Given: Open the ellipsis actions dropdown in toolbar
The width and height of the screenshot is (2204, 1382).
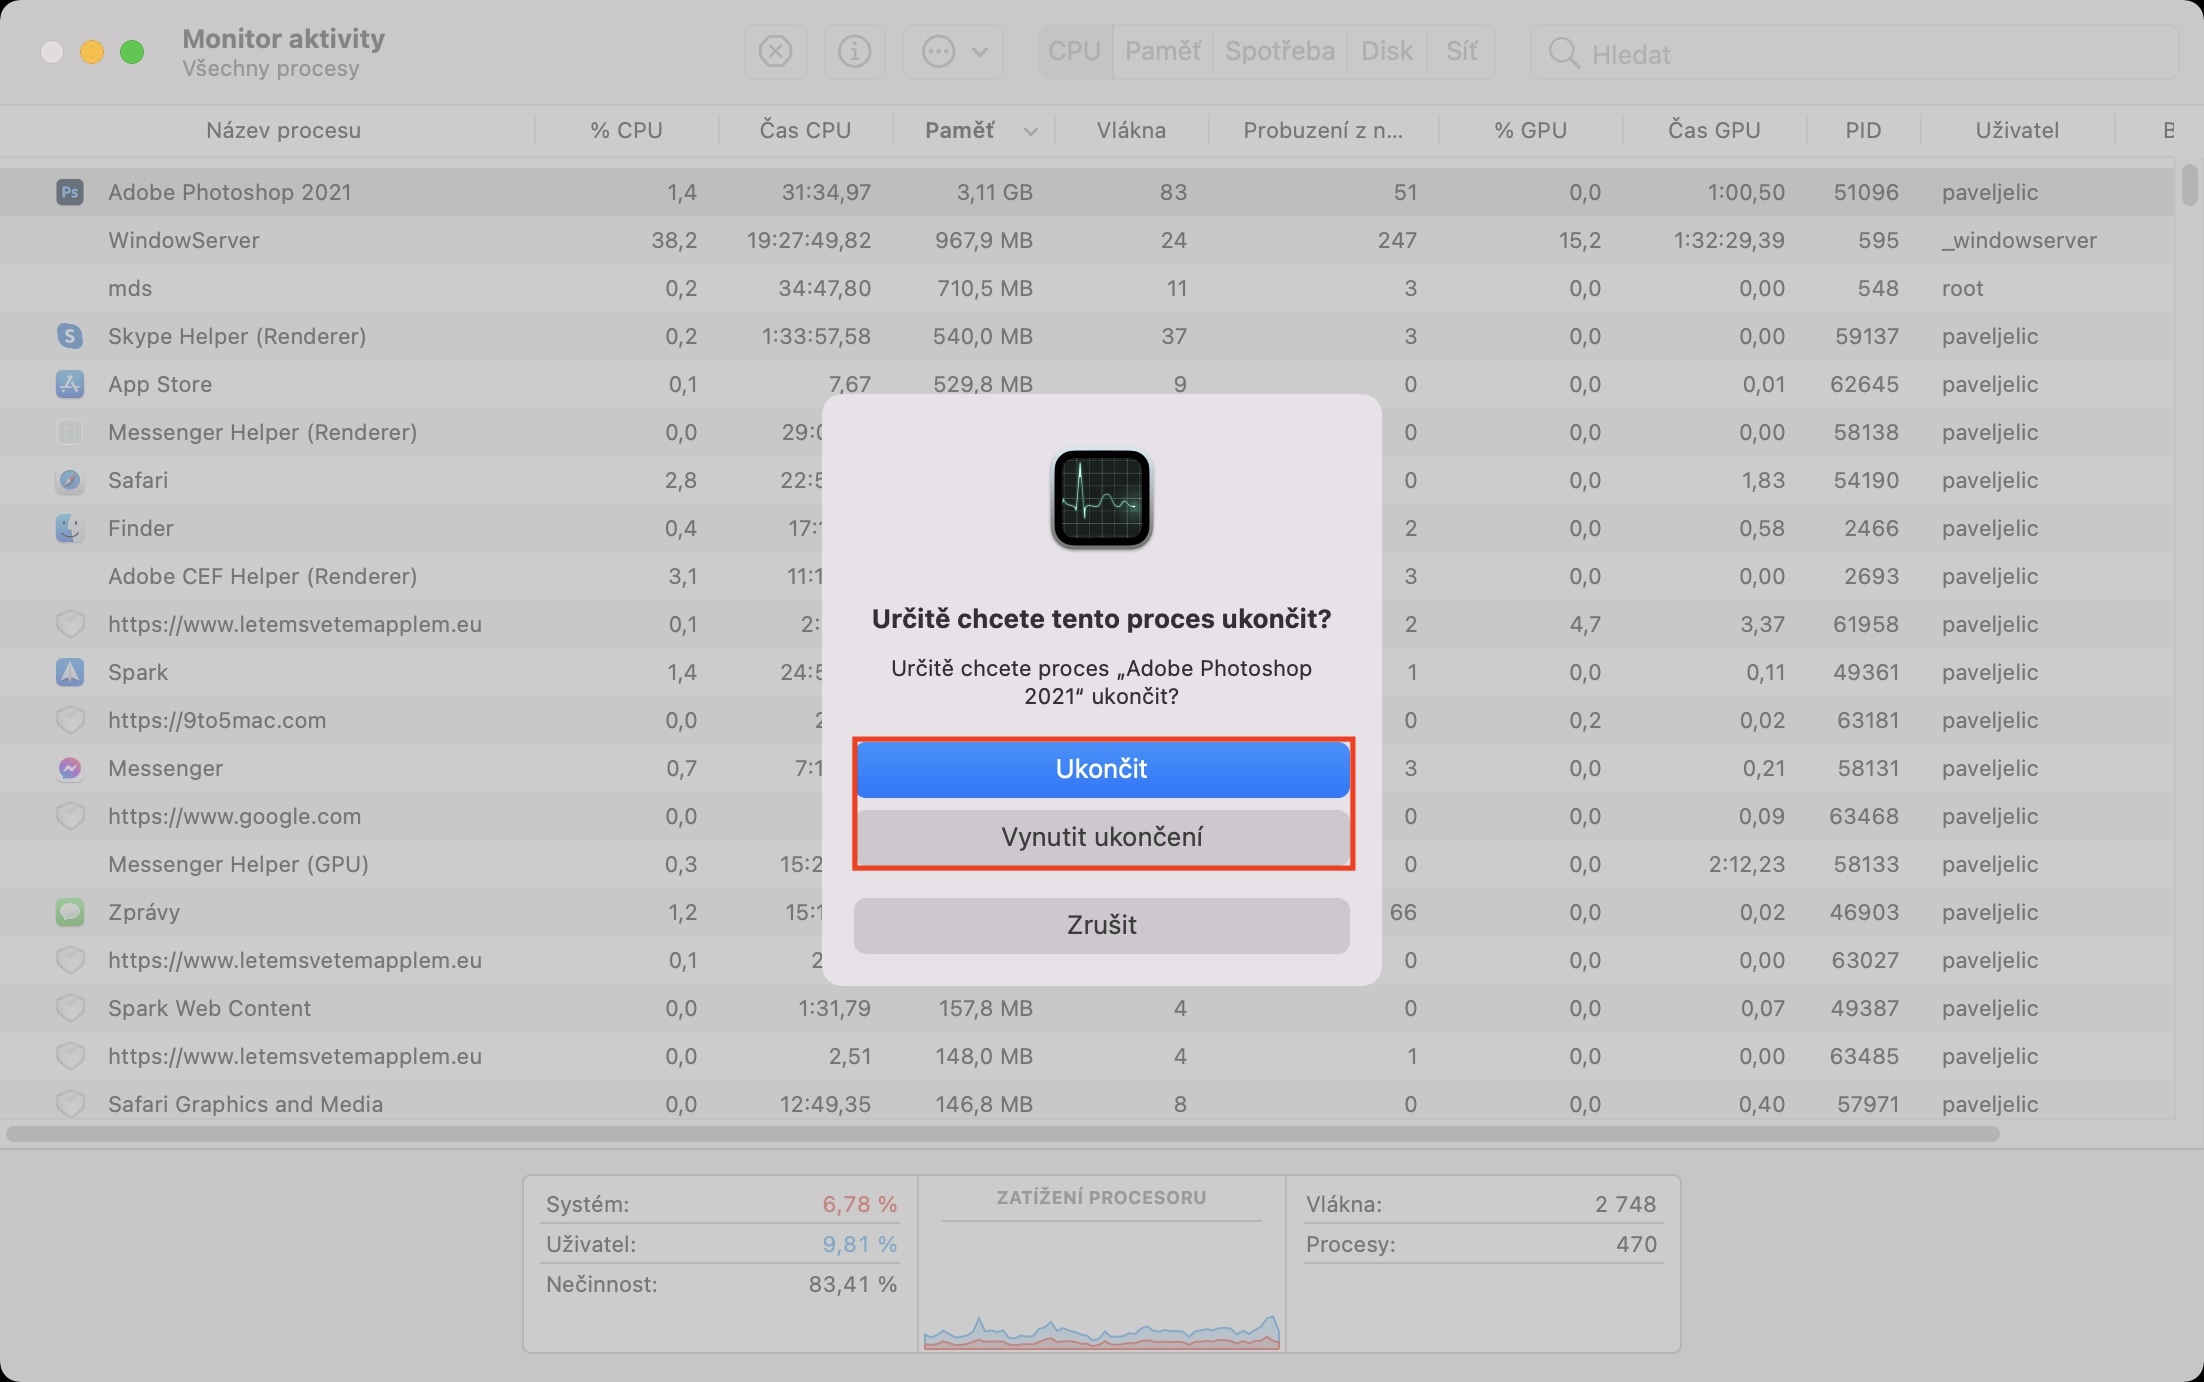Looking at the screenshot, I should (953, 52).
